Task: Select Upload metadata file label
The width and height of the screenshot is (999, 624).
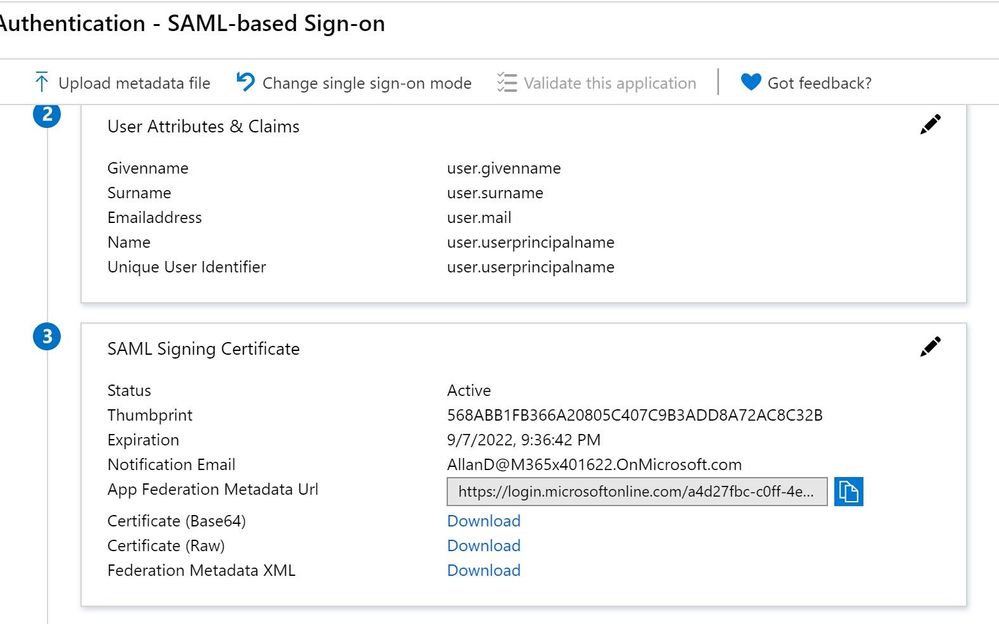Action: click(x=134, y=83)
